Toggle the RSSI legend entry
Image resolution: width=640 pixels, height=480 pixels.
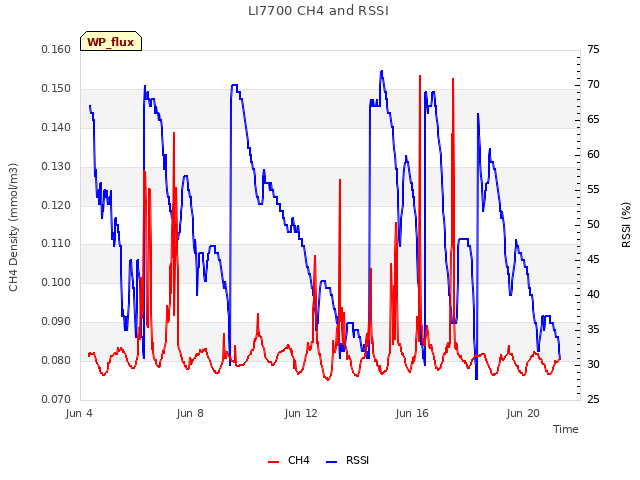[x=347, y=460]
